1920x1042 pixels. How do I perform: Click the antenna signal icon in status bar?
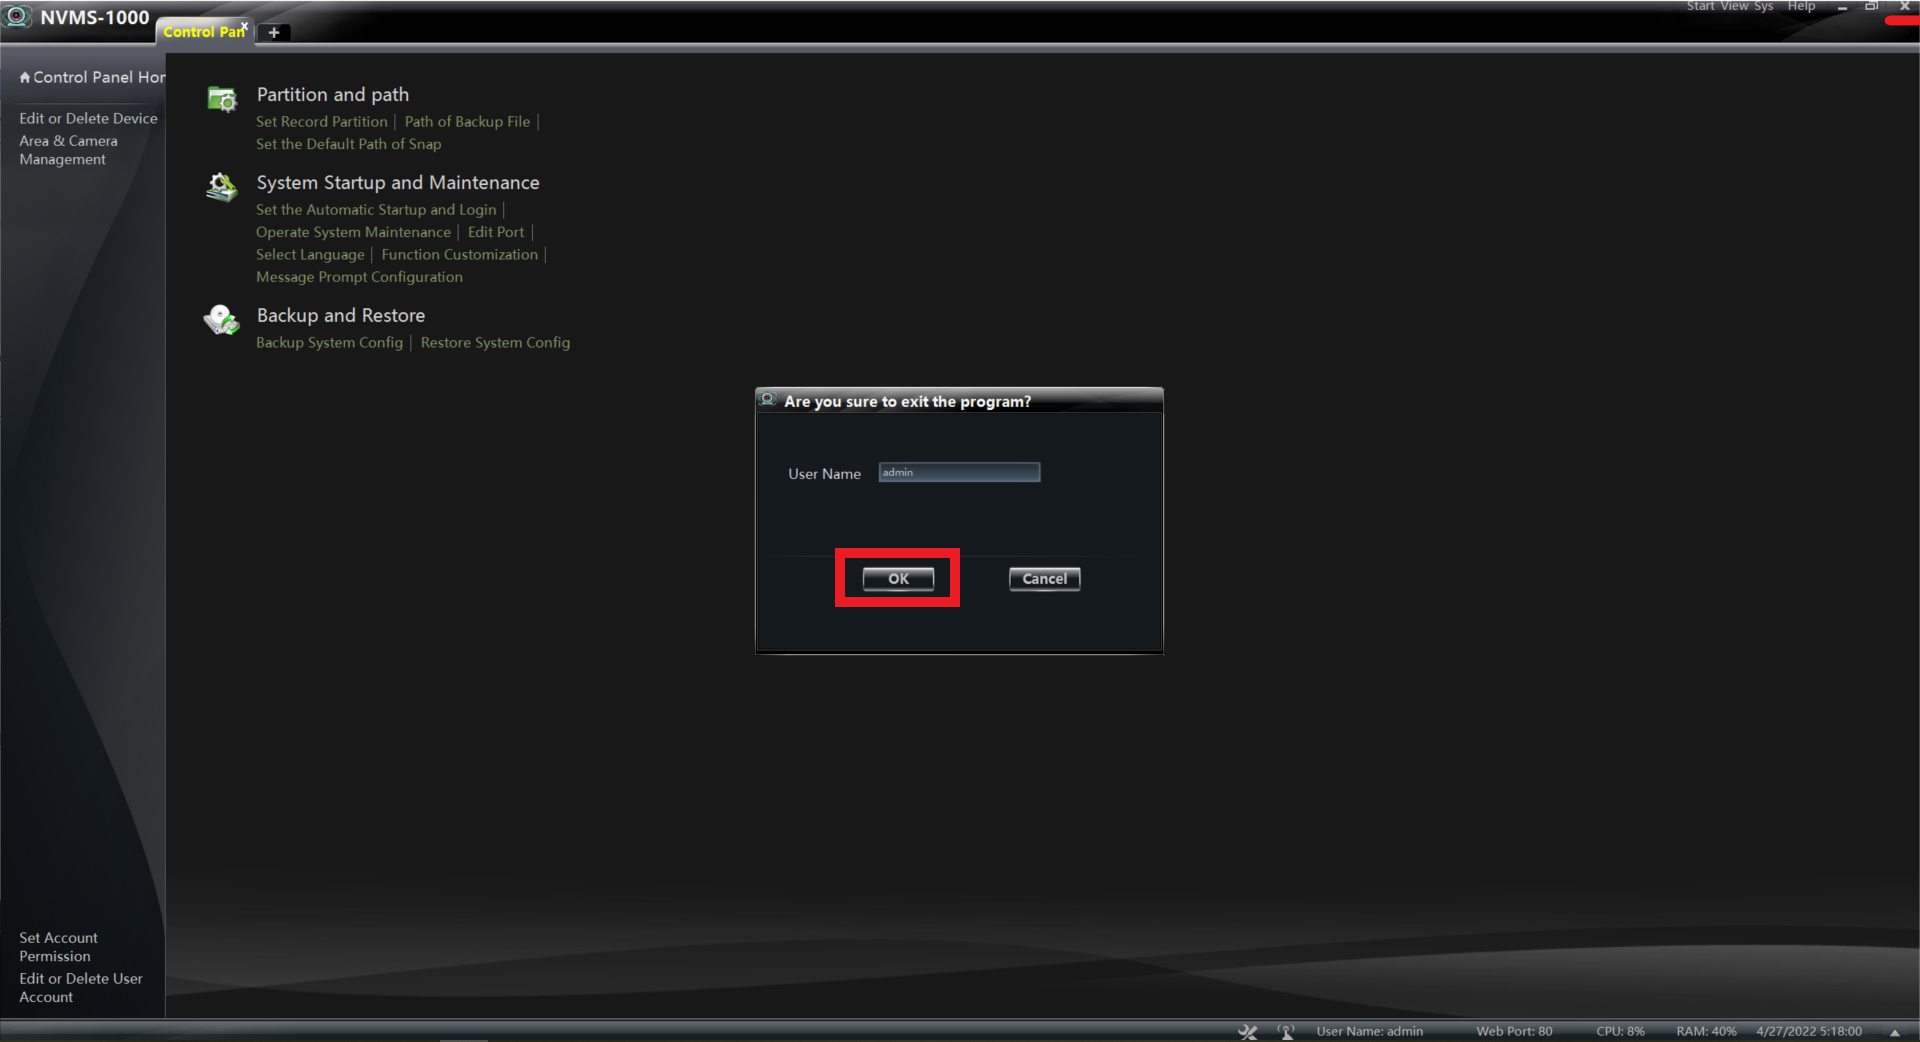click(1286, 1031)
